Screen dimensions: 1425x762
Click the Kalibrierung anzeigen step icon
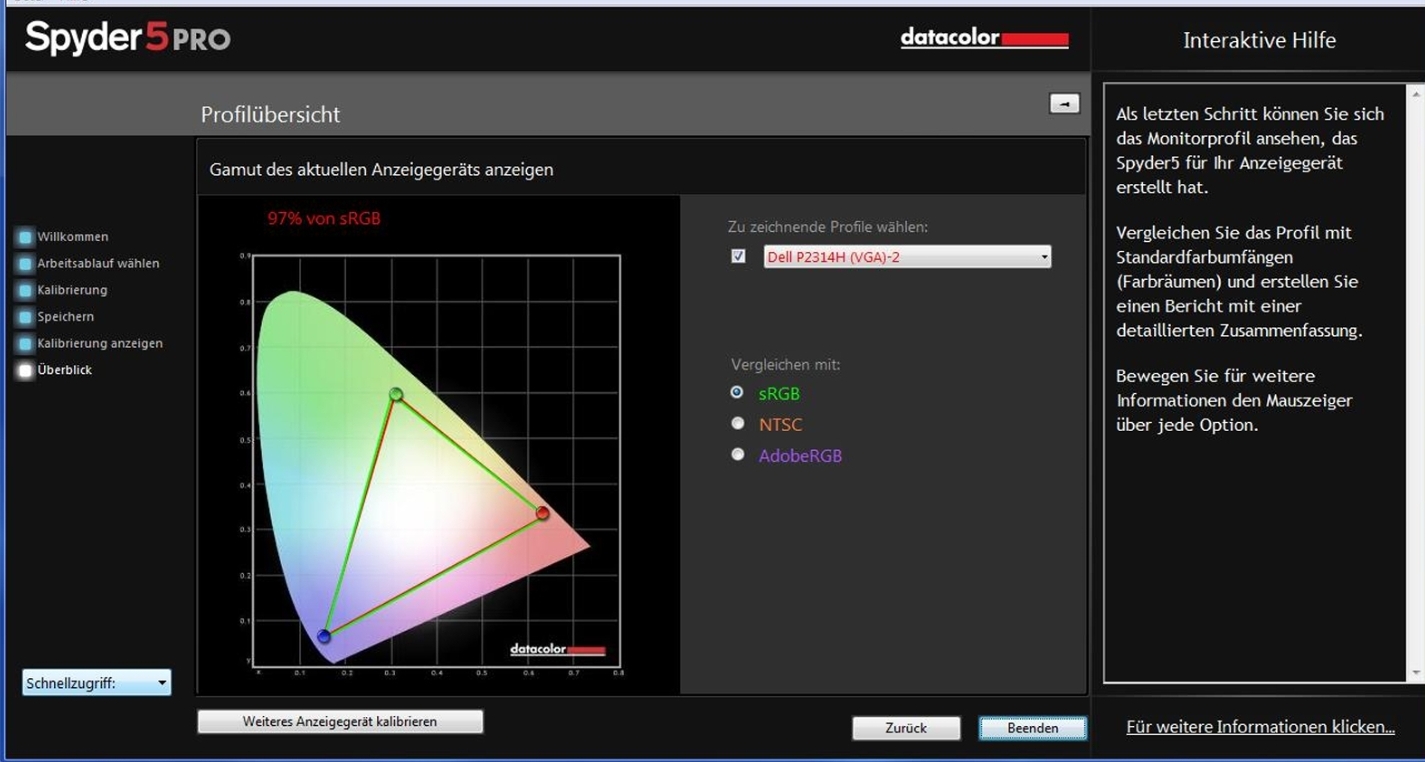pyautogui.click(x=25, y=344)
